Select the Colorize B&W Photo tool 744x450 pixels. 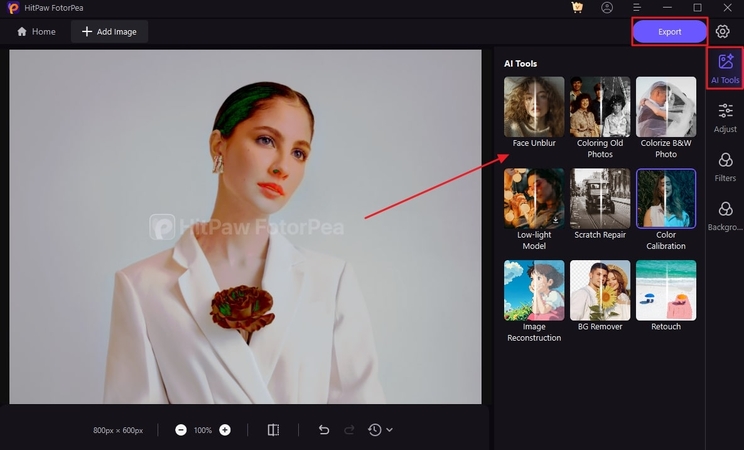pyautogui.click(x=666, y=107)
